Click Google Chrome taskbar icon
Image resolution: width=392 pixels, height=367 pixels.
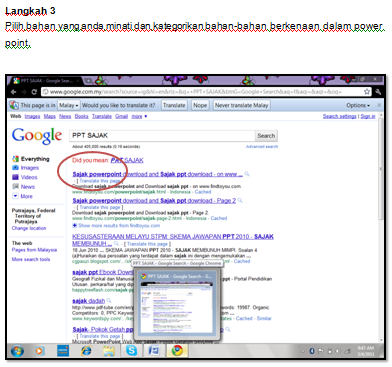177,351
